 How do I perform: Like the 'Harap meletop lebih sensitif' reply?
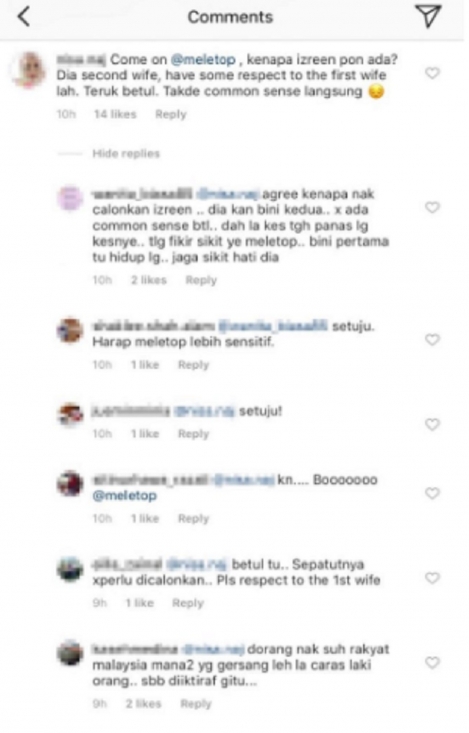(433, 339)
